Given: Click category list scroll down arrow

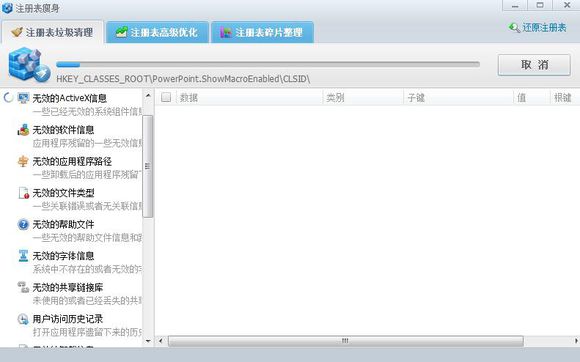Looking at the screenshot, I should [x=148, y=341].
